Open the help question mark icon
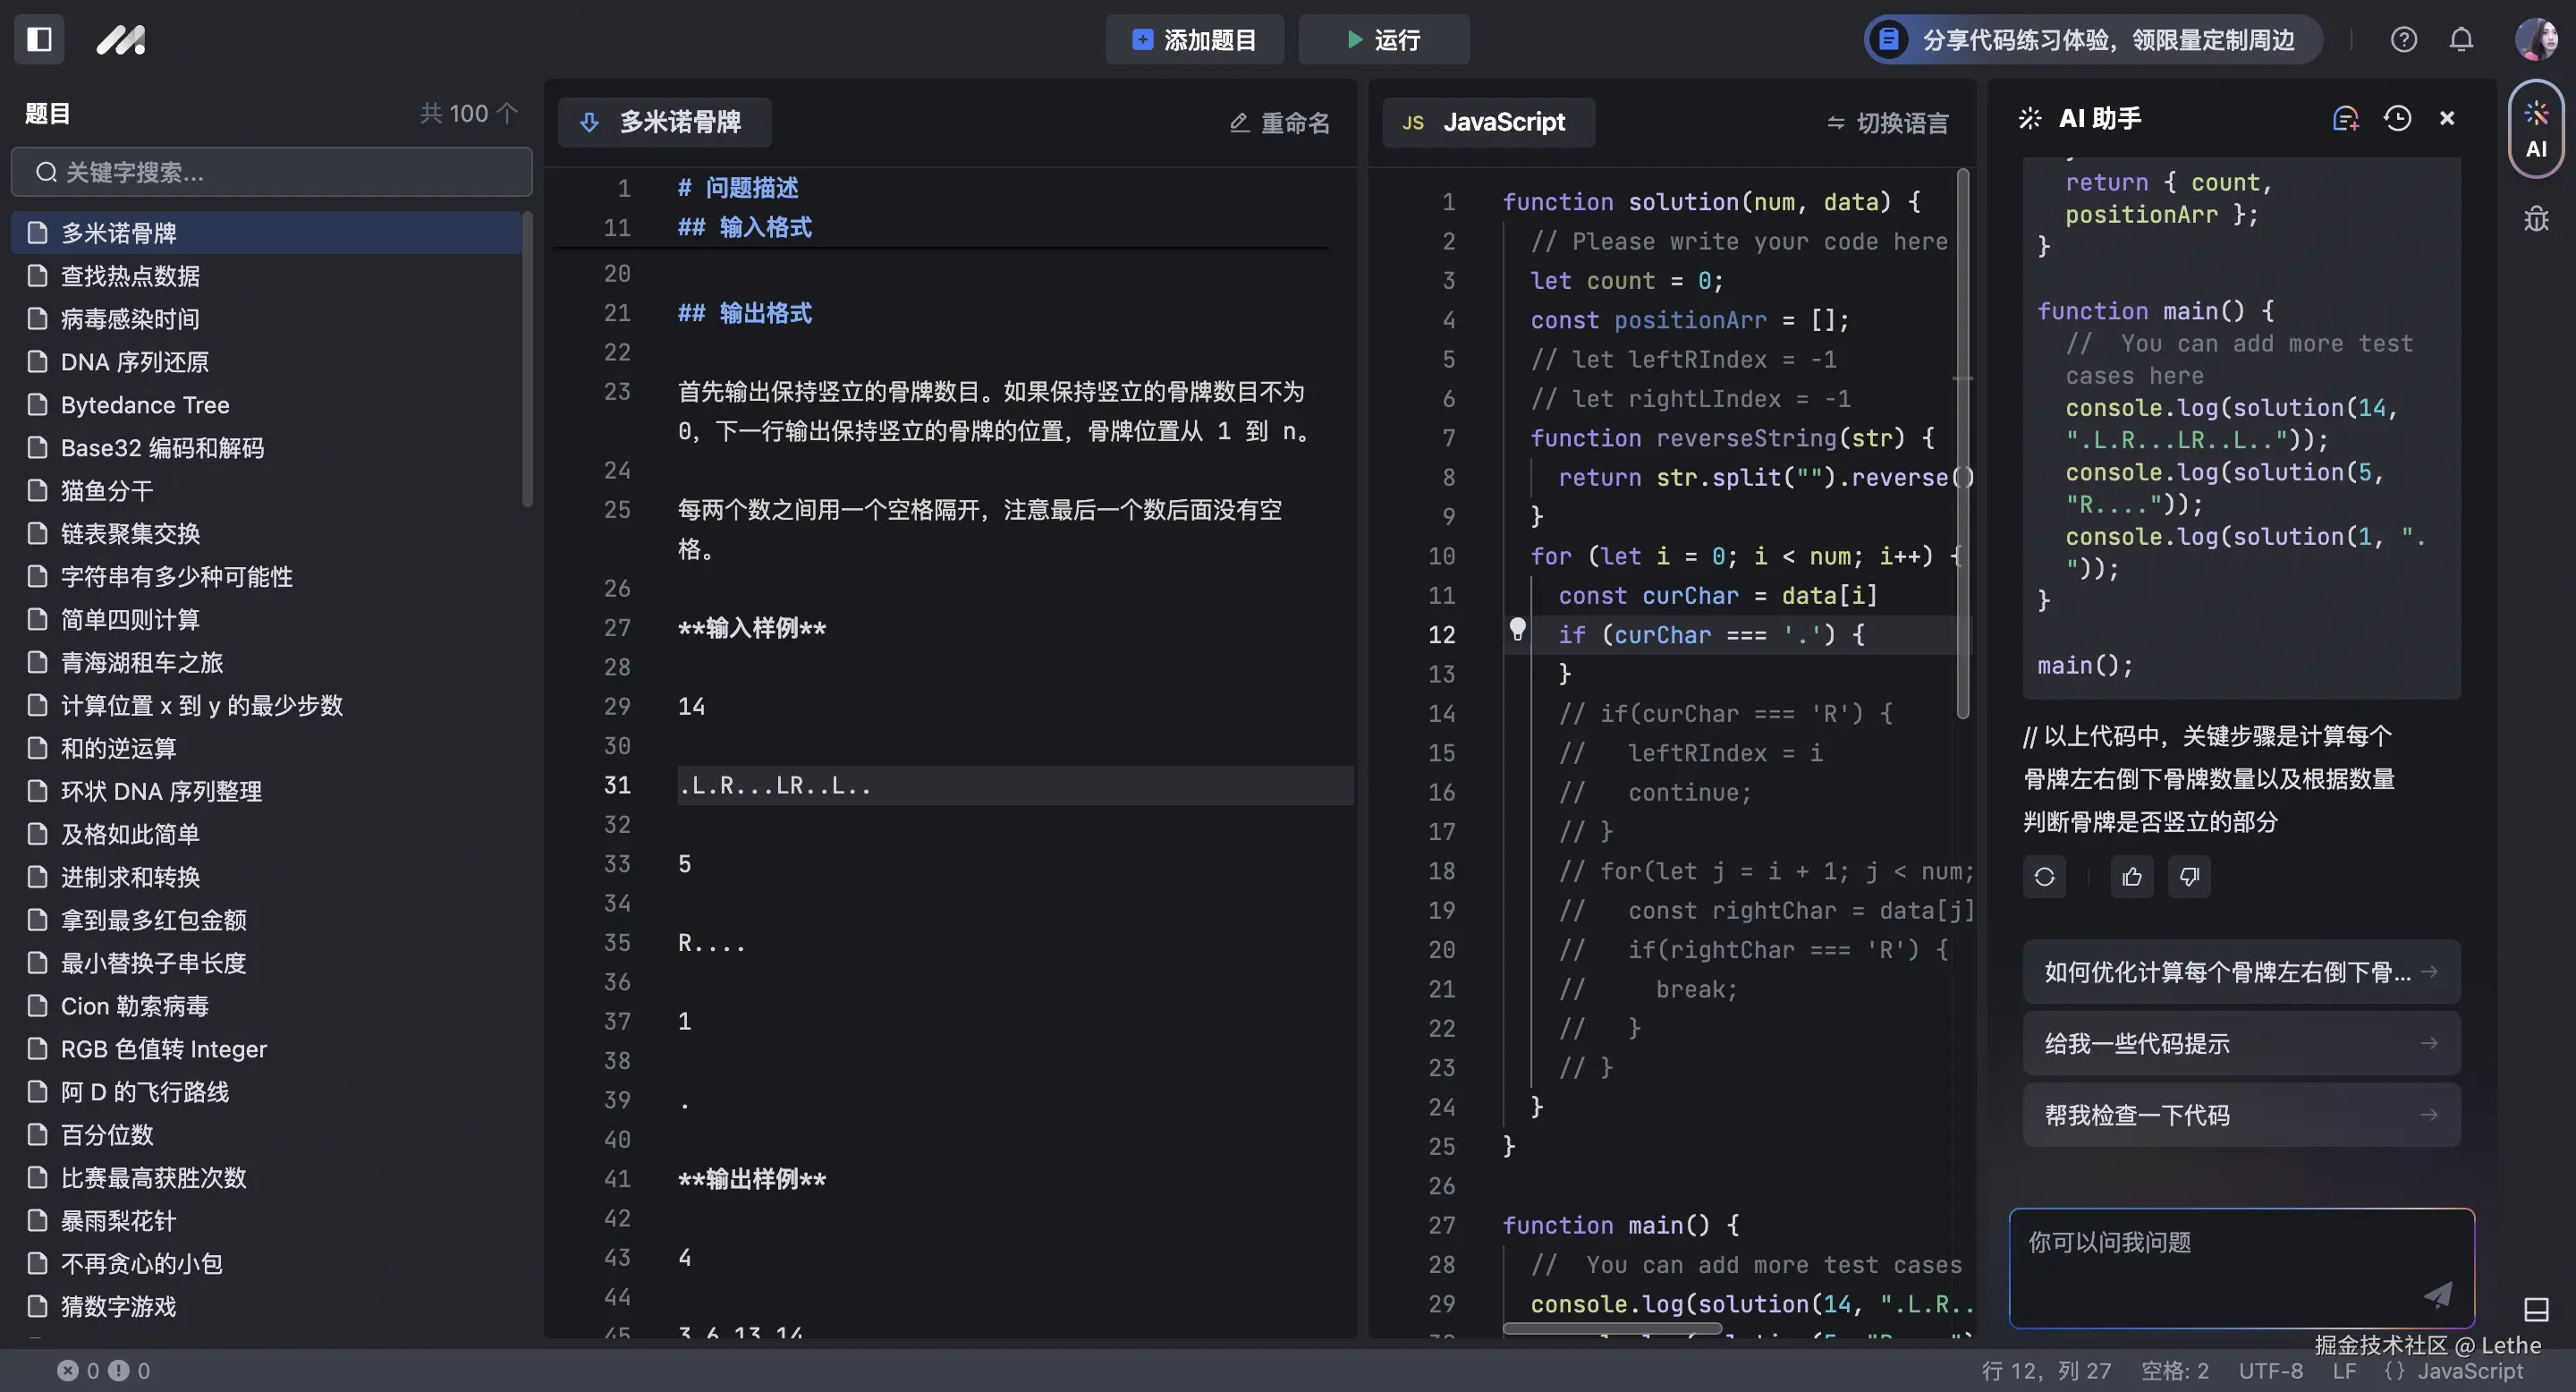This screenshot has height=1392, width=2576. pos(2404,40)
